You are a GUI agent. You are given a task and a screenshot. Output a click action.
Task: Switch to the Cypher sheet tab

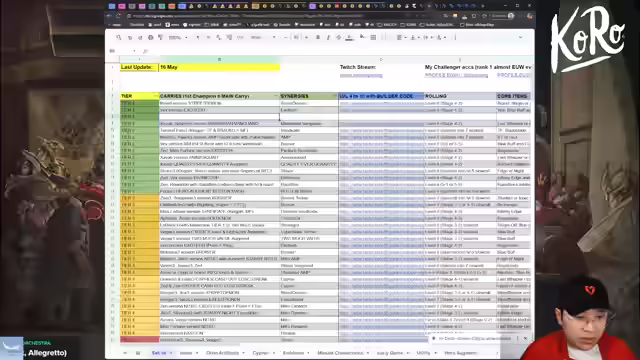260,353
